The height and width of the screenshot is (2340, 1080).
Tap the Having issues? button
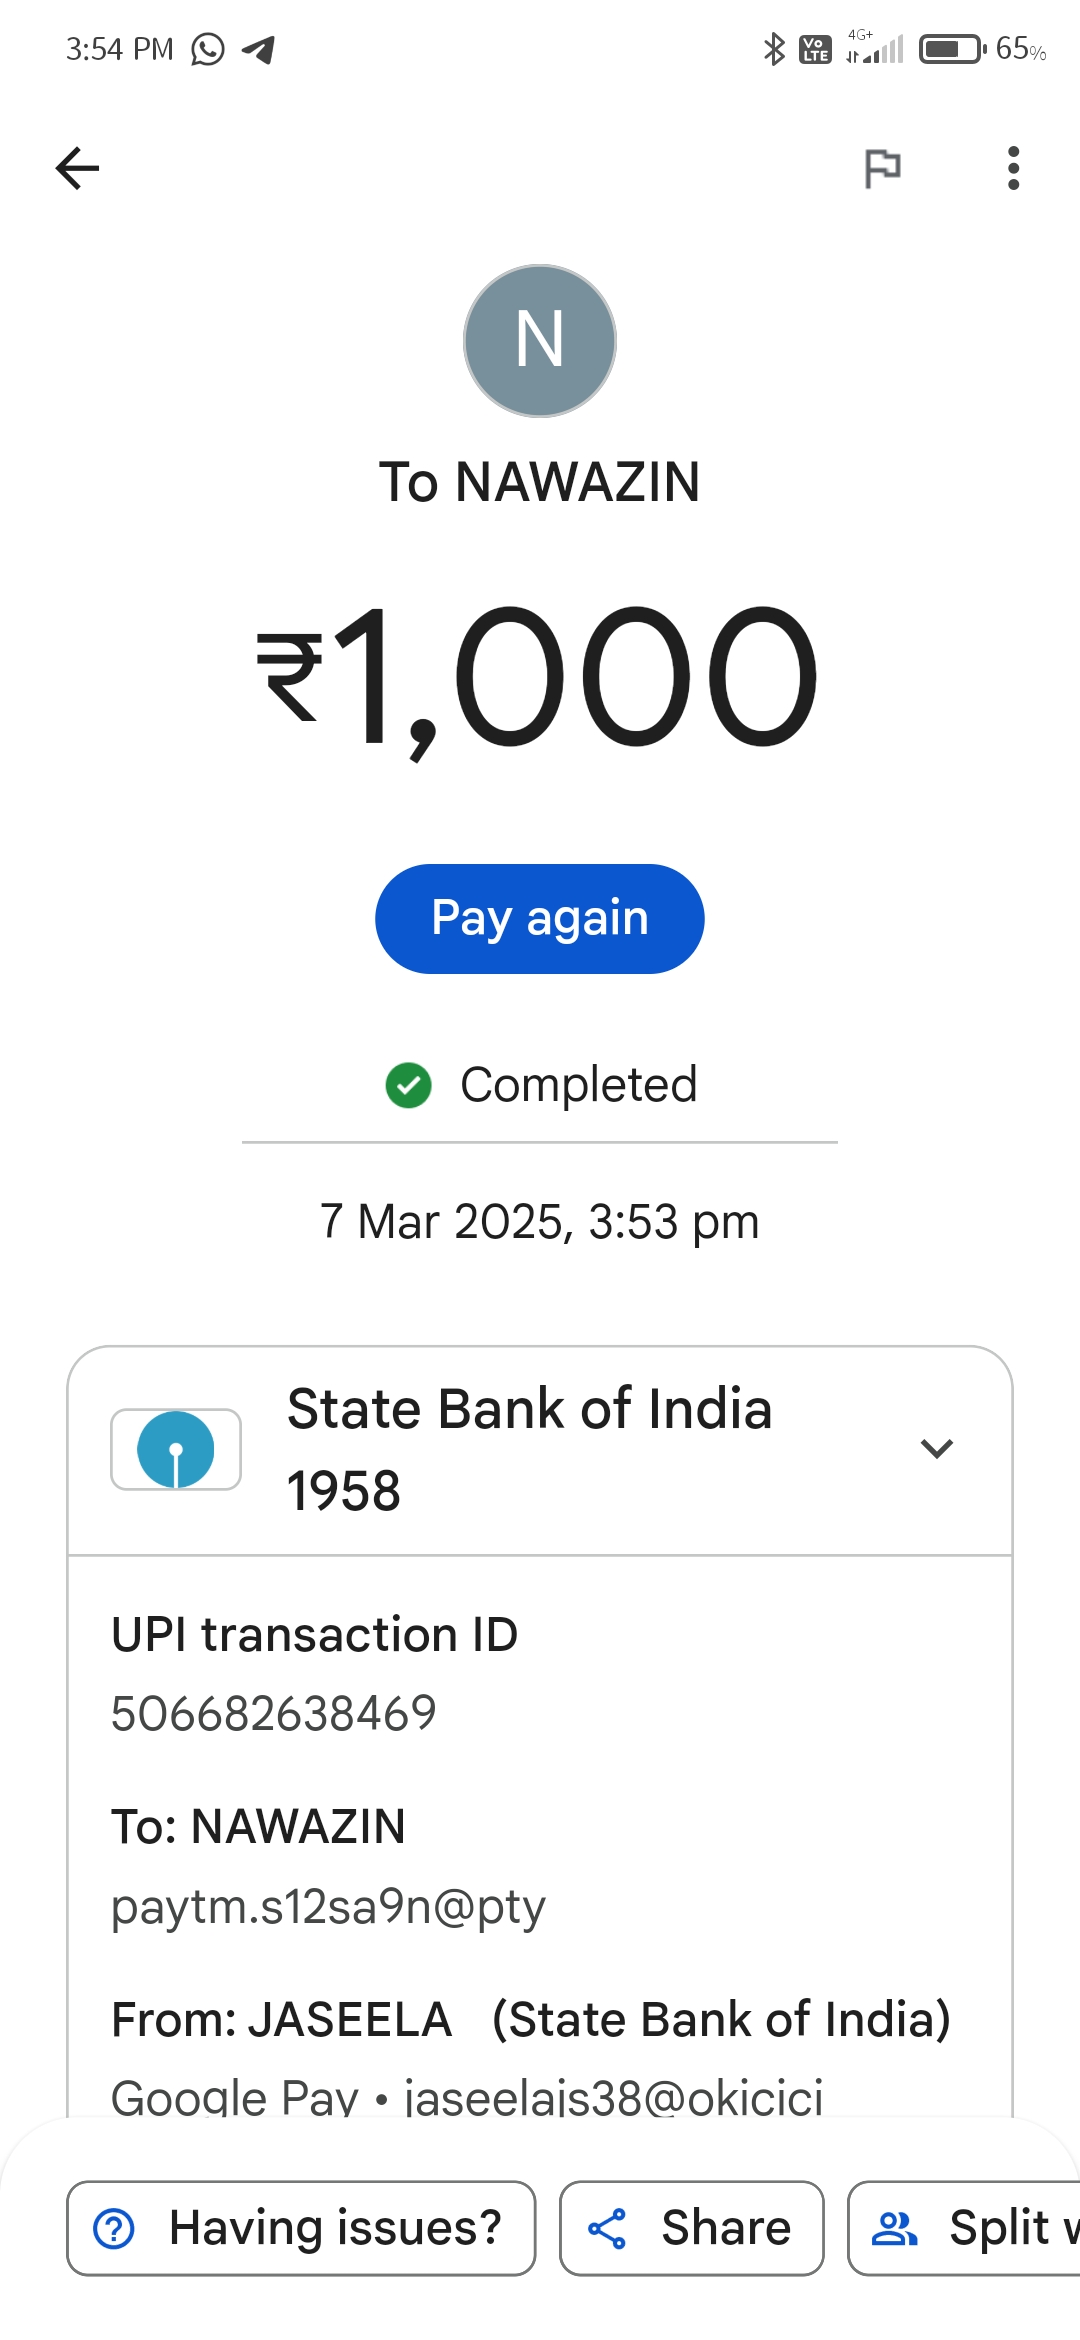coord(301,2228)
